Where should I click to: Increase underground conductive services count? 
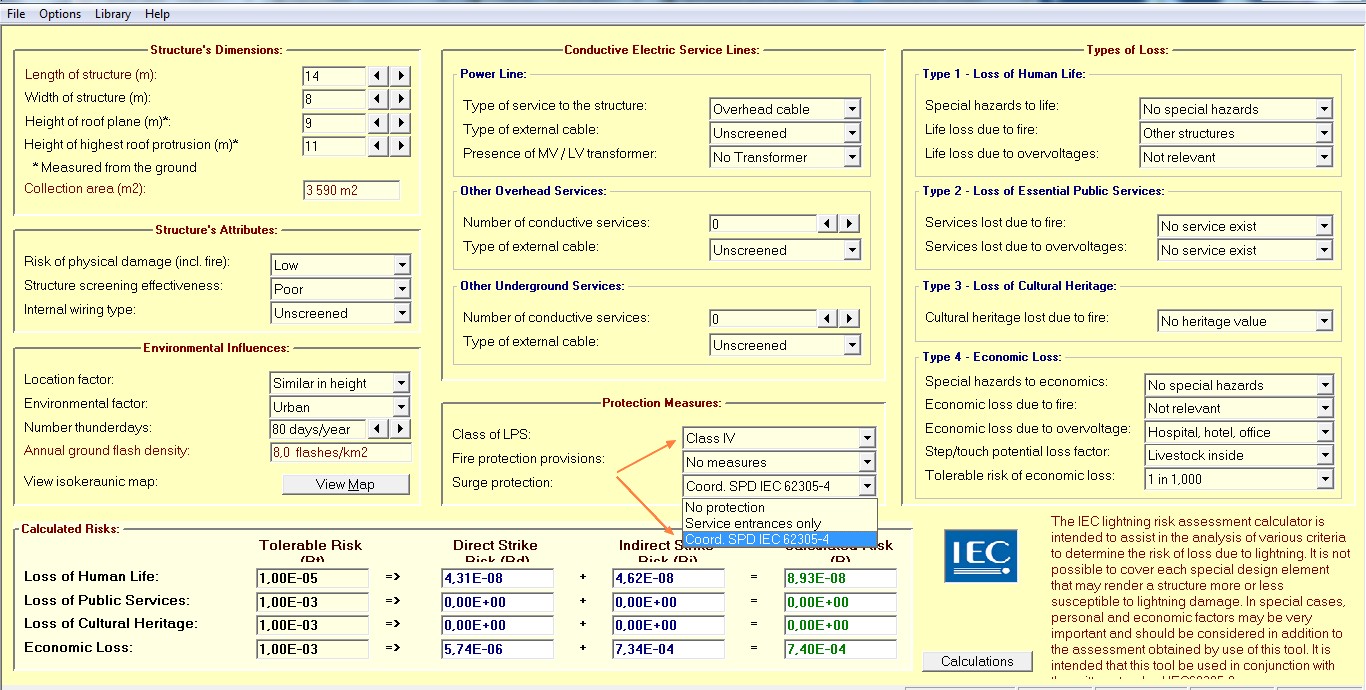click(849, 319)
